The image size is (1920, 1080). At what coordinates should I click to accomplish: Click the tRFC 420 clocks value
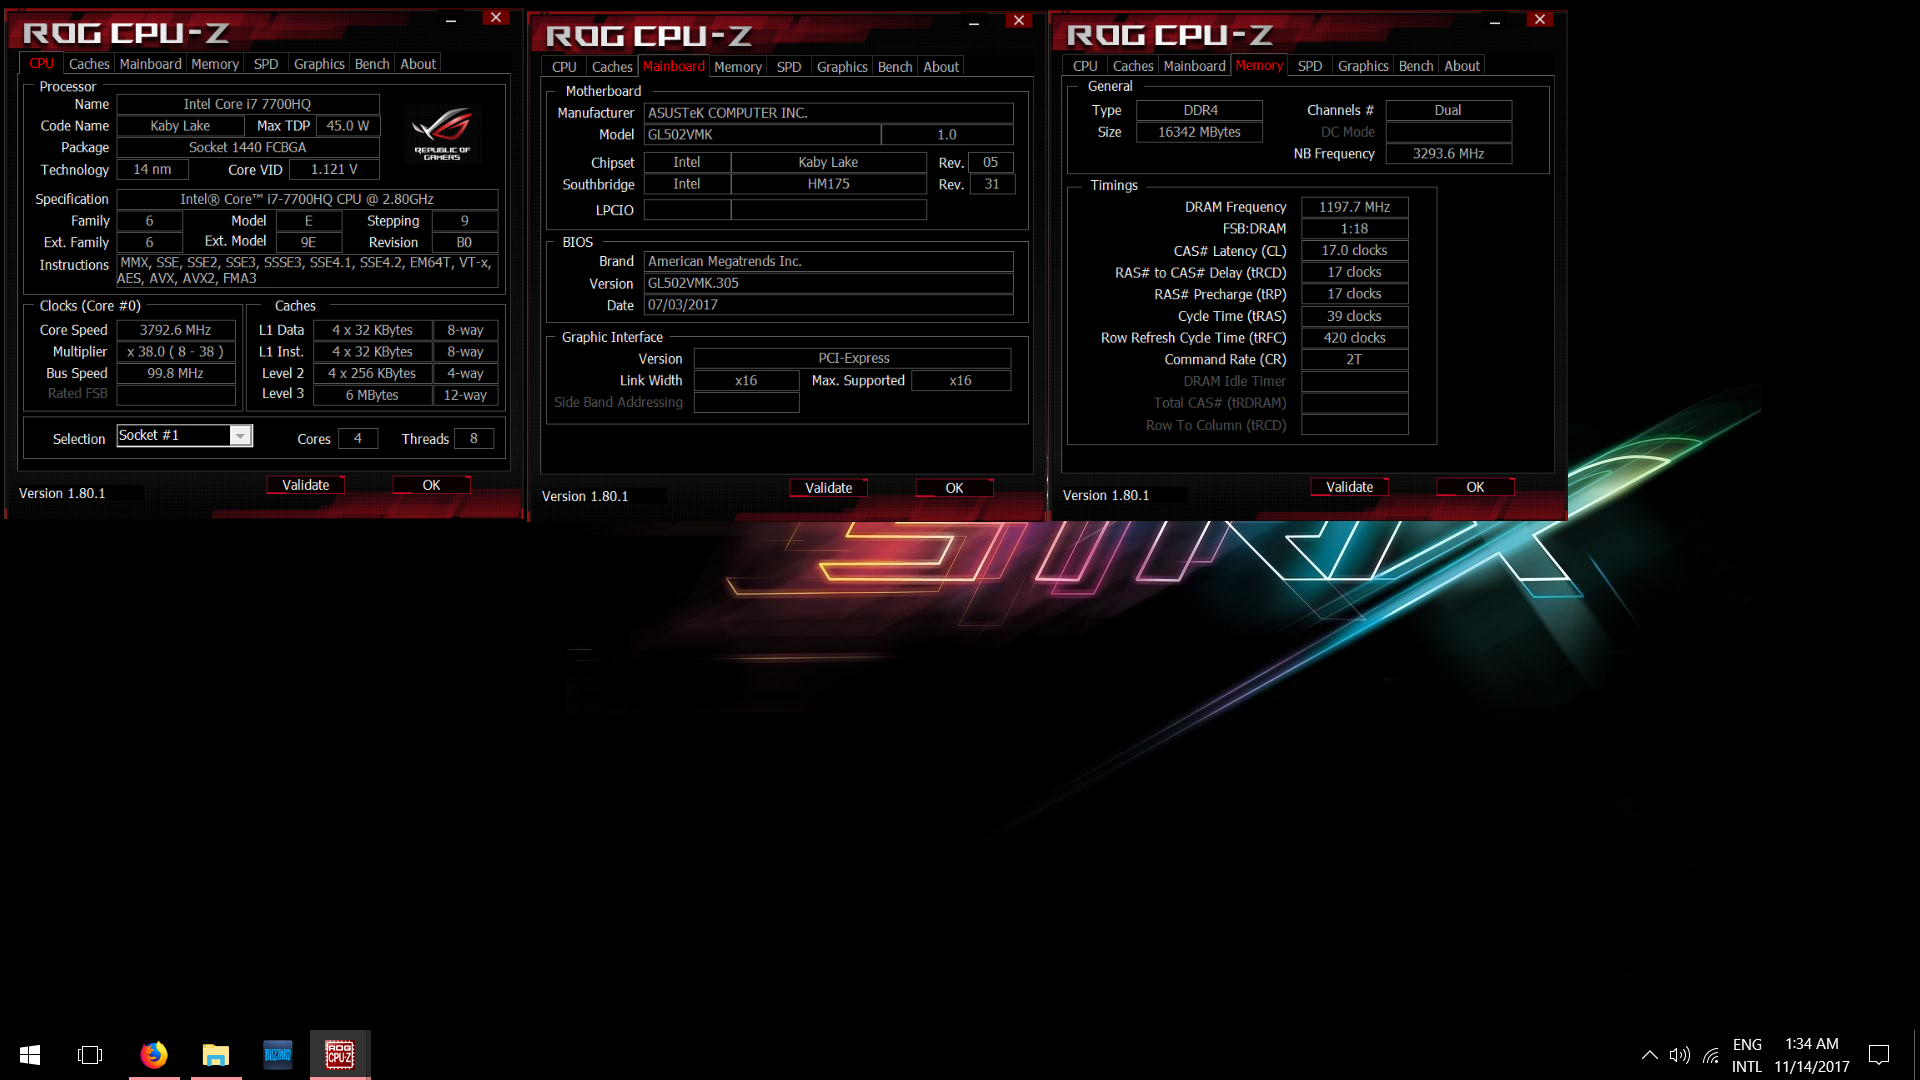pyautogui.click(x=1354, y=338)
